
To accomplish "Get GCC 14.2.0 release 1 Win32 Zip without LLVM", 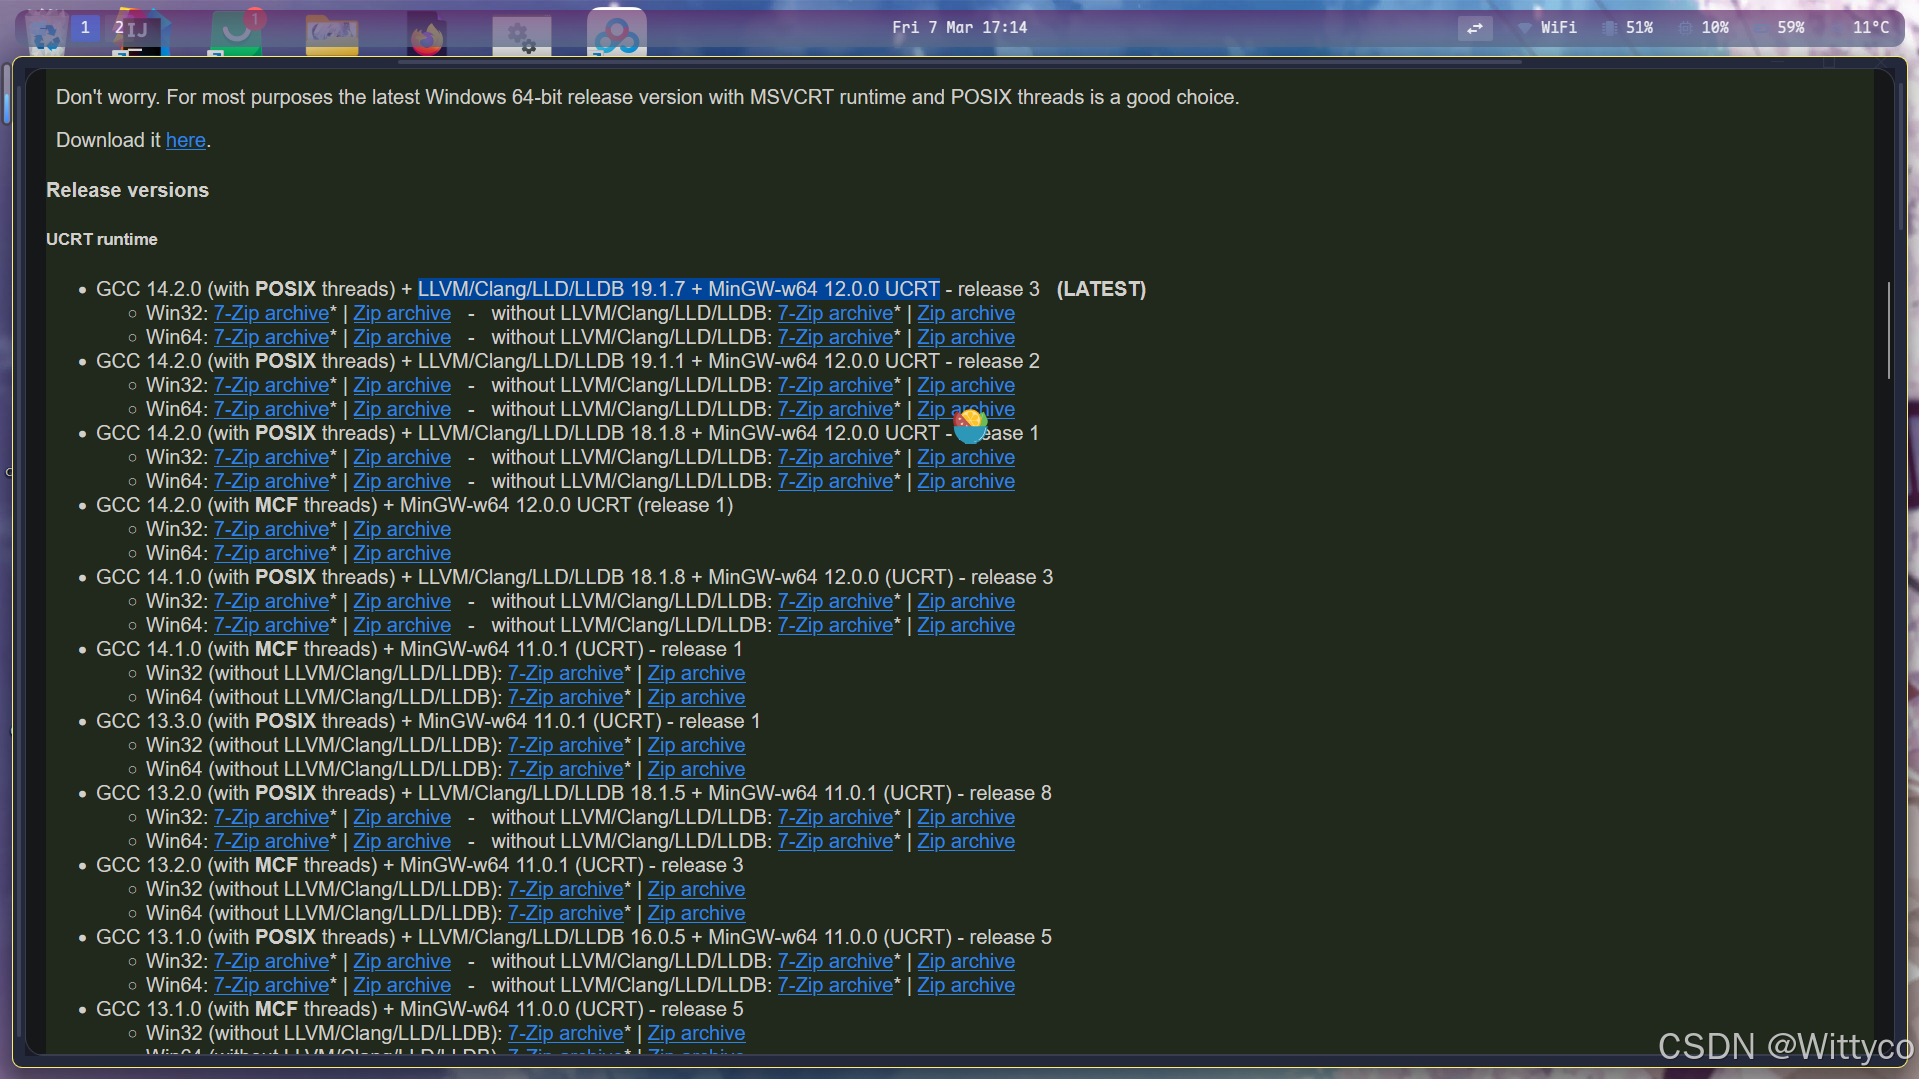I will 966,457.
